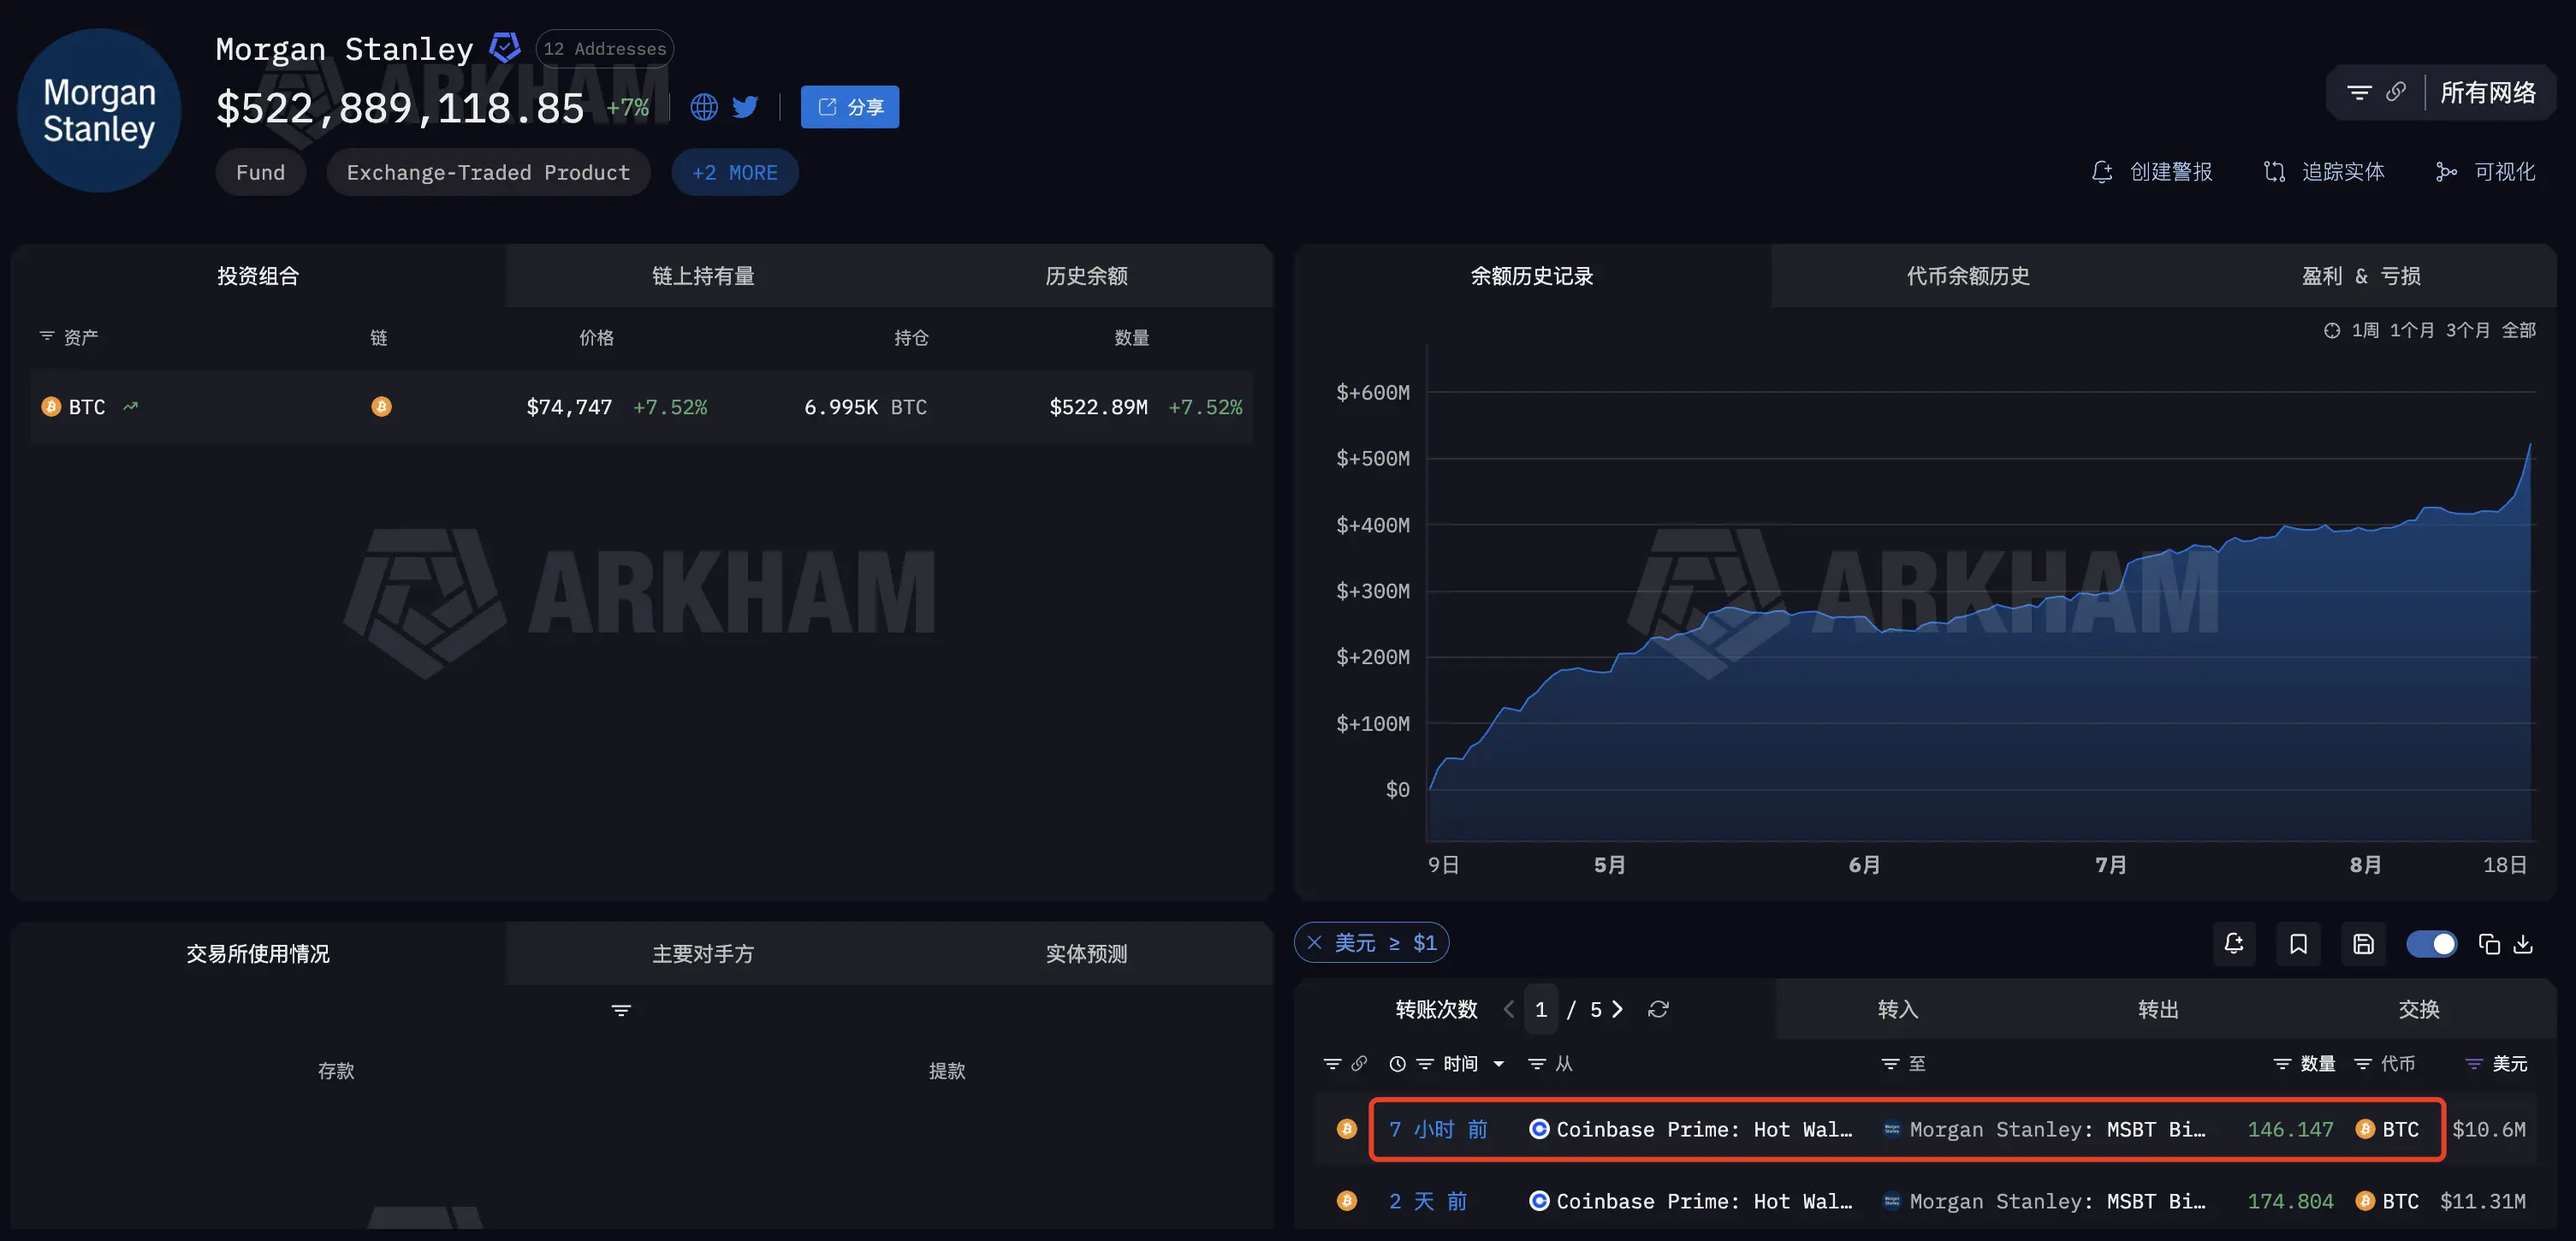Switch to the 转入 inflow tab
This screenshot has height=1241, width=2576.
[x=1897, y=1009]
